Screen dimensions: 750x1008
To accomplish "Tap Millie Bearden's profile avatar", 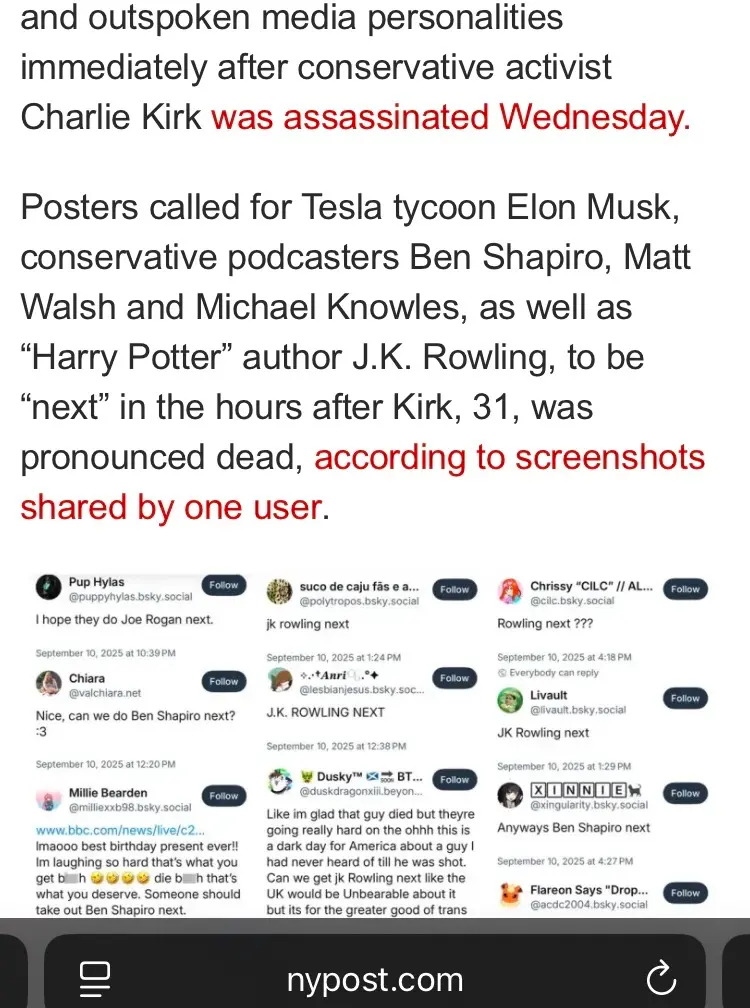I will [x=47, y=799].
